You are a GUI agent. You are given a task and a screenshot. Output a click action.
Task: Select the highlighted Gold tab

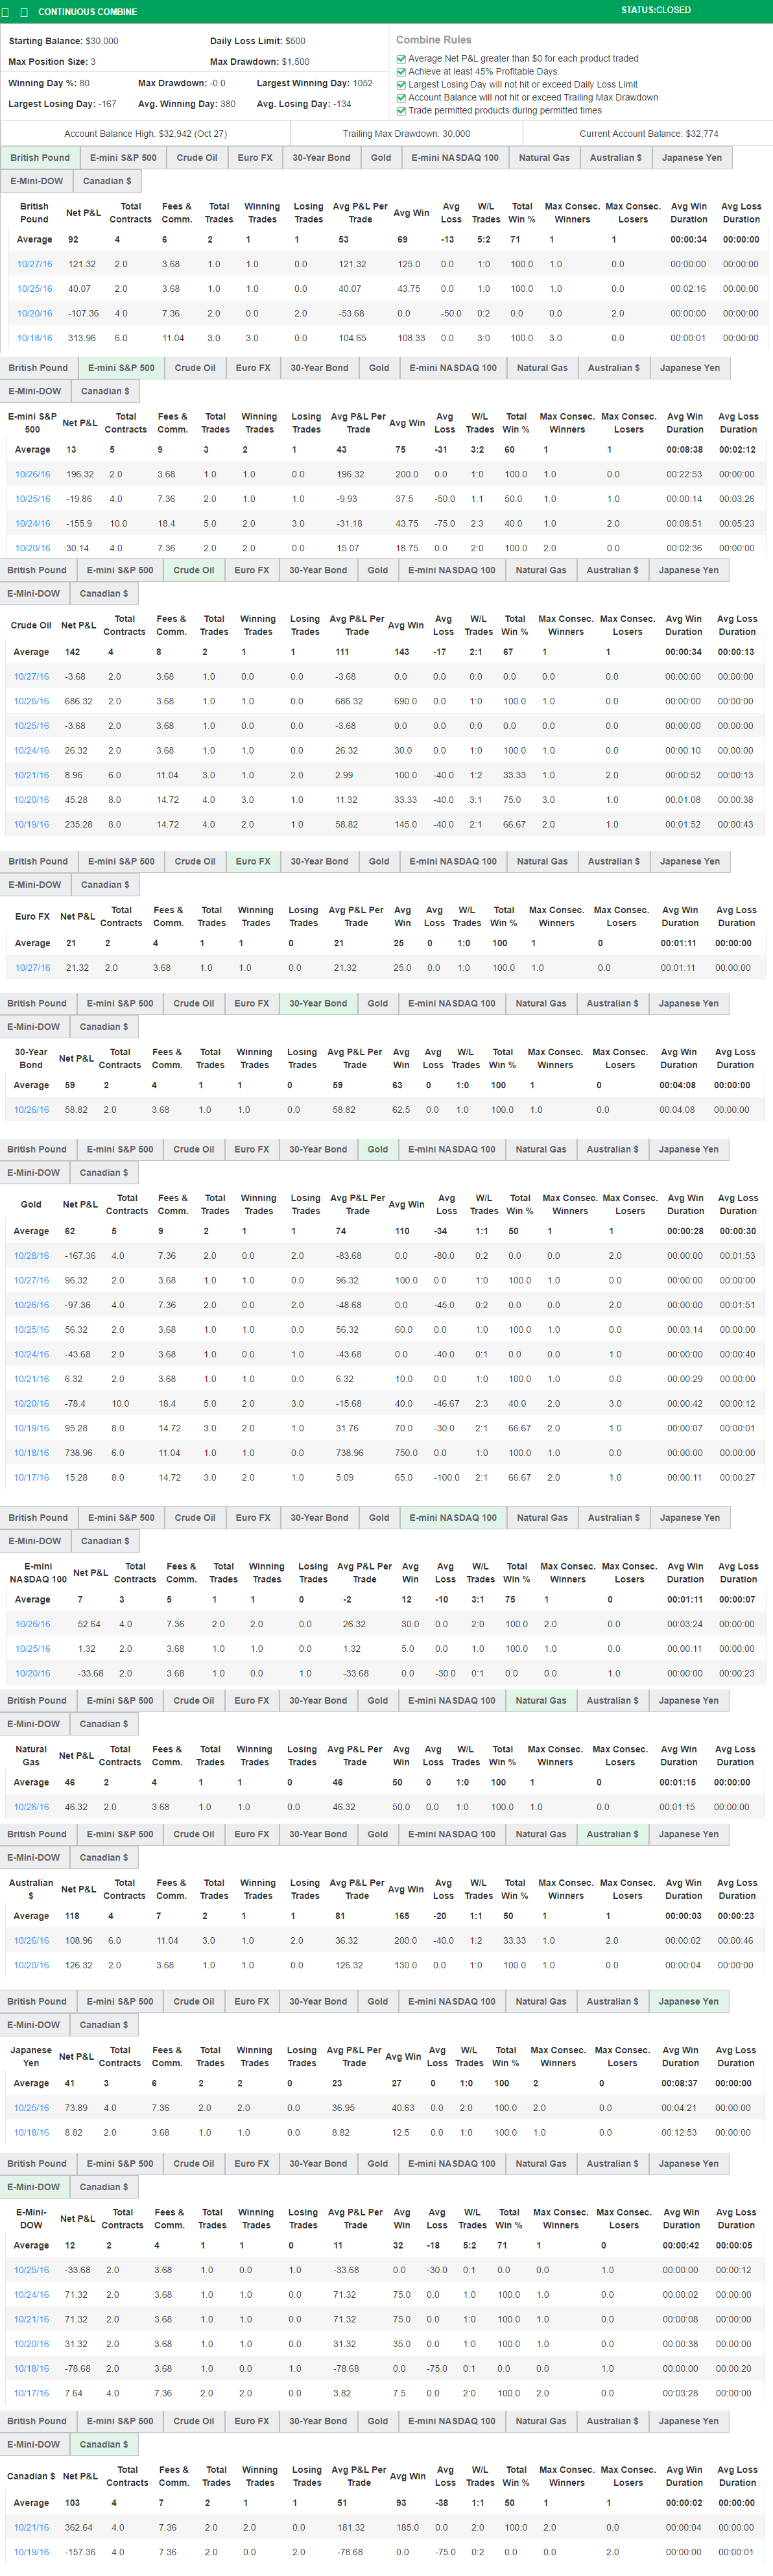[377, 1149]
